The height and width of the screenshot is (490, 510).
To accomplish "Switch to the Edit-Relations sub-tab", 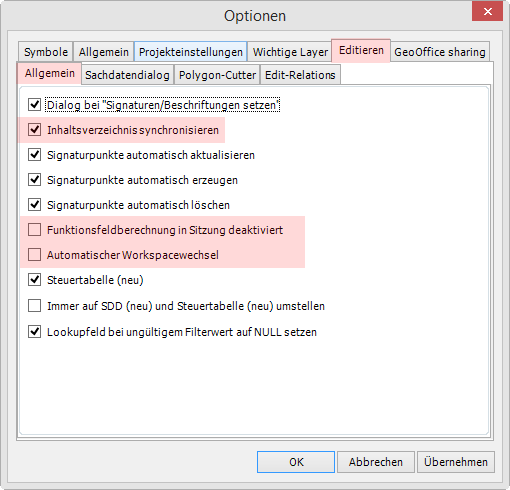I will click(300, 75).
